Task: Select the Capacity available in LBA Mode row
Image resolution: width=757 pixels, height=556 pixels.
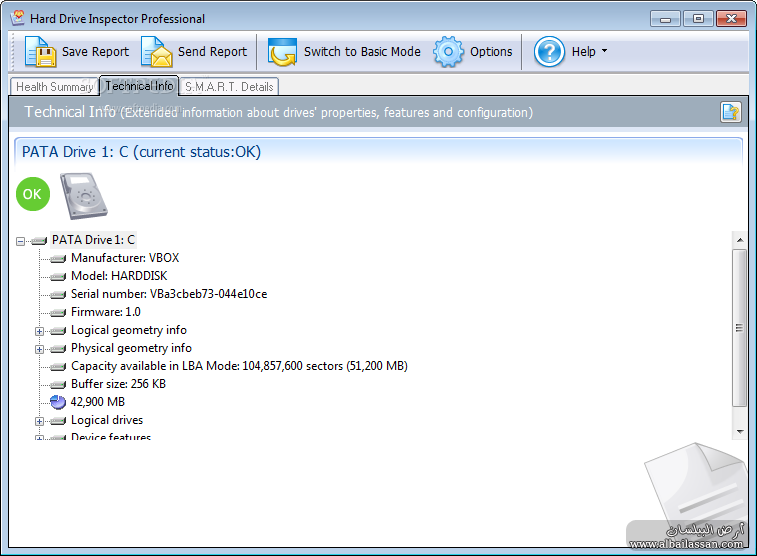Action: [x=239, y=366]
